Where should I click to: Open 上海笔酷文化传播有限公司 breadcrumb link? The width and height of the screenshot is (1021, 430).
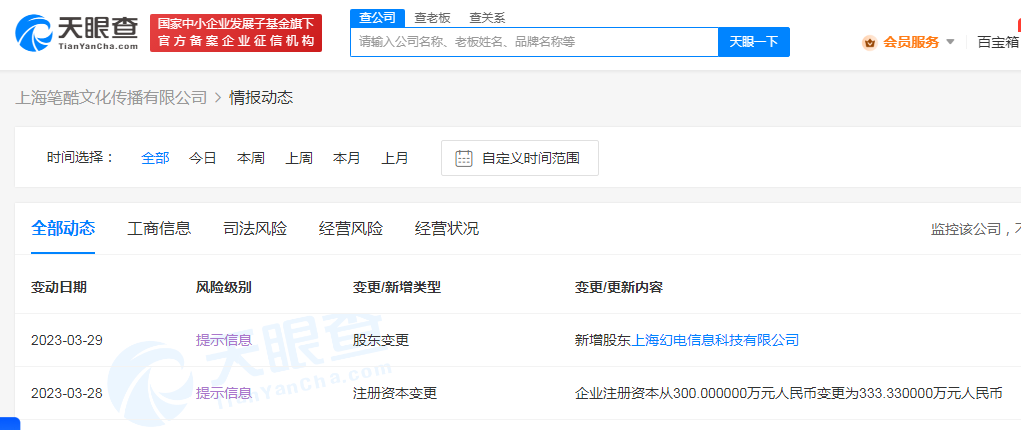[x=111, y=98]
